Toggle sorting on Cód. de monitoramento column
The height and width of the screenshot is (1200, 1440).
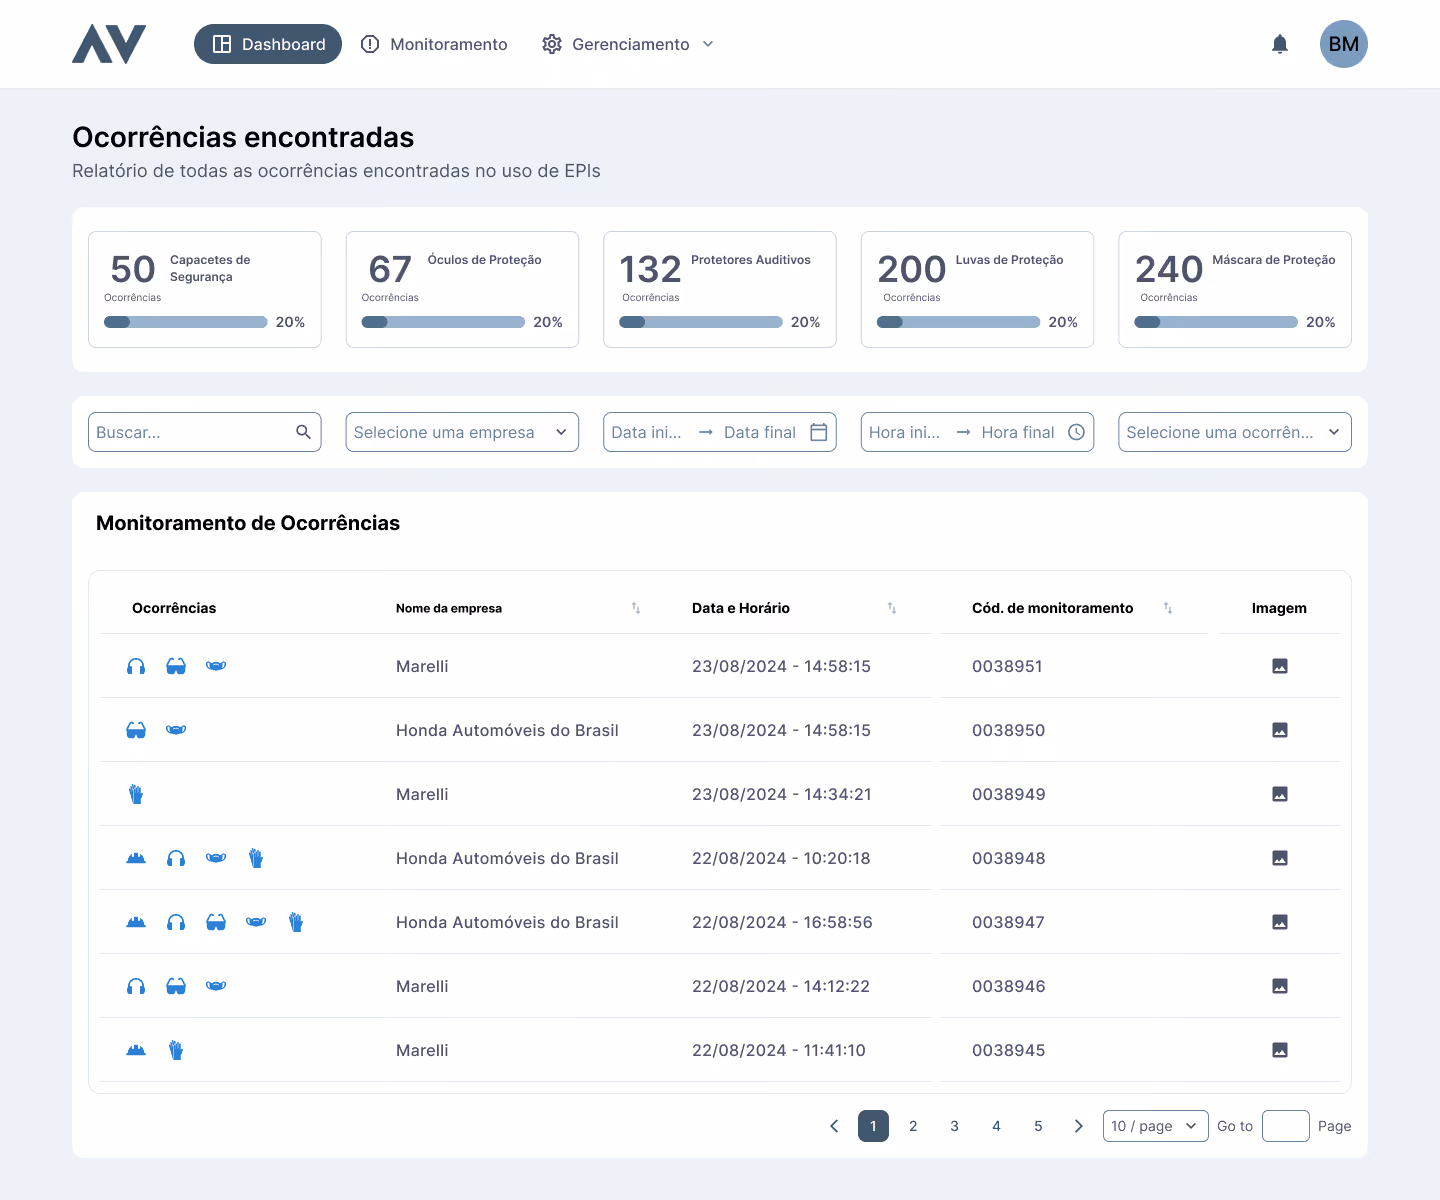1167,608
